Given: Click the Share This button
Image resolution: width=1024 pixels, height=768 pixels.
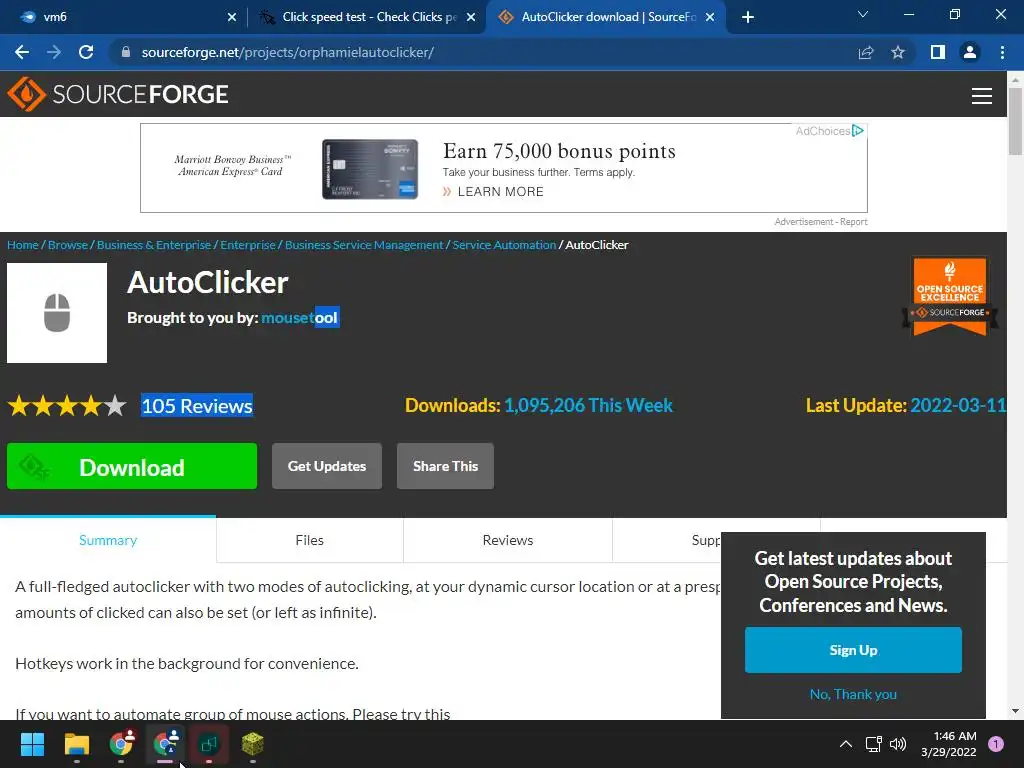Looking at the screenshot, I should [445, 466].
